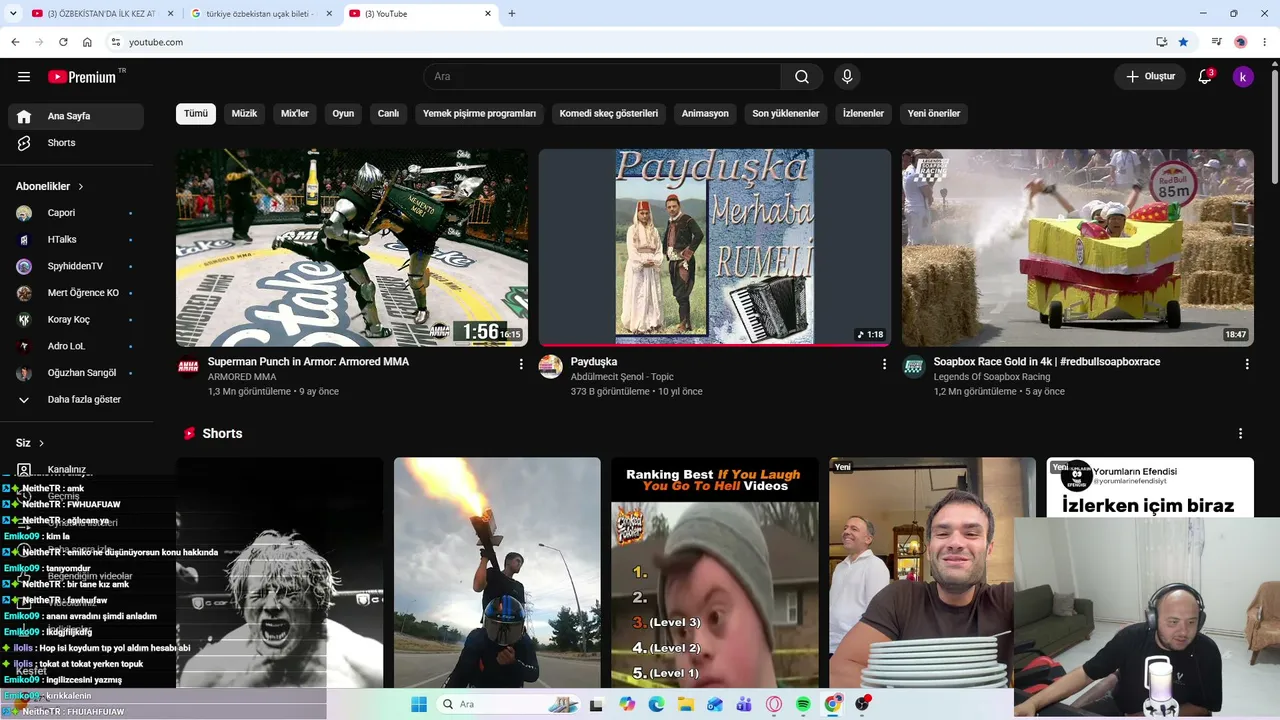1280x720 pixels.
Task: Start voice search with the microphone
Action: tap(847, 77)
